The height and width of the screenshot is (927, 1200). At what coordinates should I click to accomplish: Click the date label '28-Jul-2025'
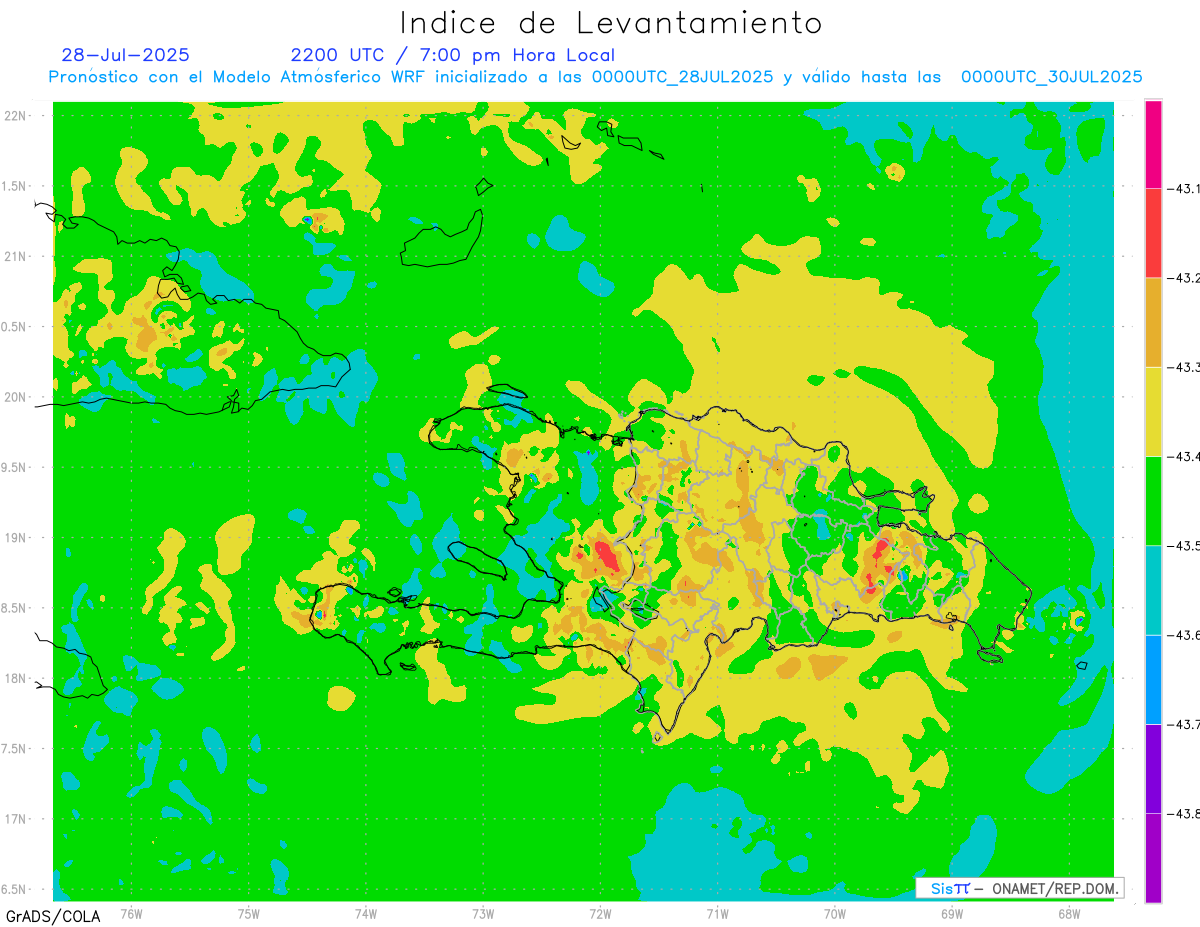tap(125, 55)
